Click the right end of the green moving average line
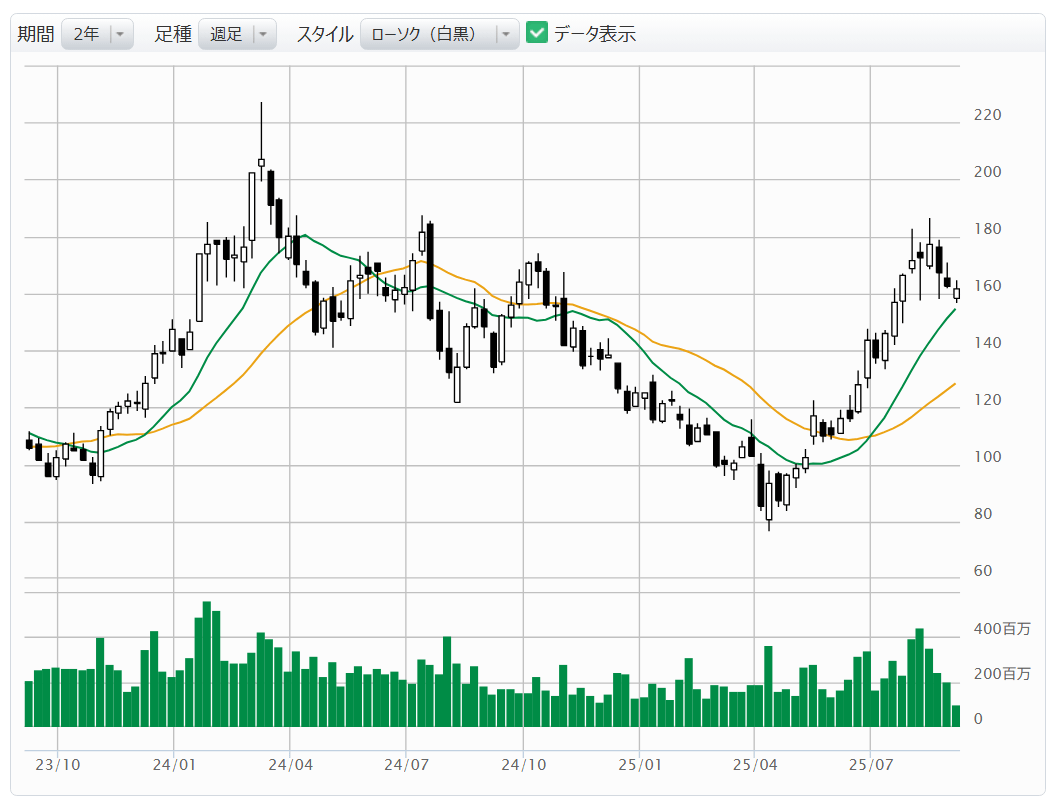Image resolution: width=1051 pixels, height=801 pixels. click(955, 310)
